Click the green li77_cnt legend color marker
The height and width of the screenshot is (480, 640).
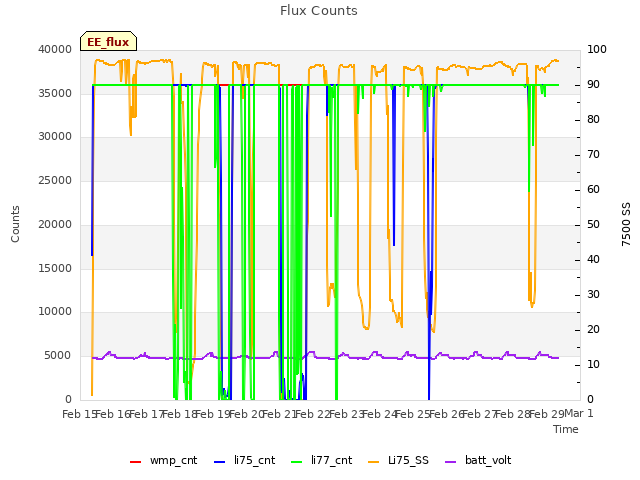(x=296, y=462)
